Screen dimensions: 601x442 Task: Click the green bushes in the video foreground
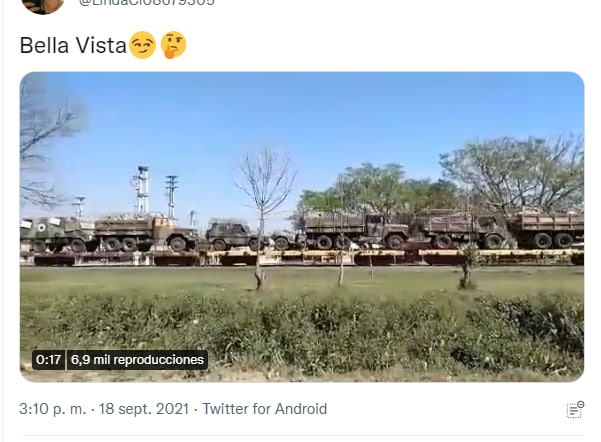click(302, 332)
